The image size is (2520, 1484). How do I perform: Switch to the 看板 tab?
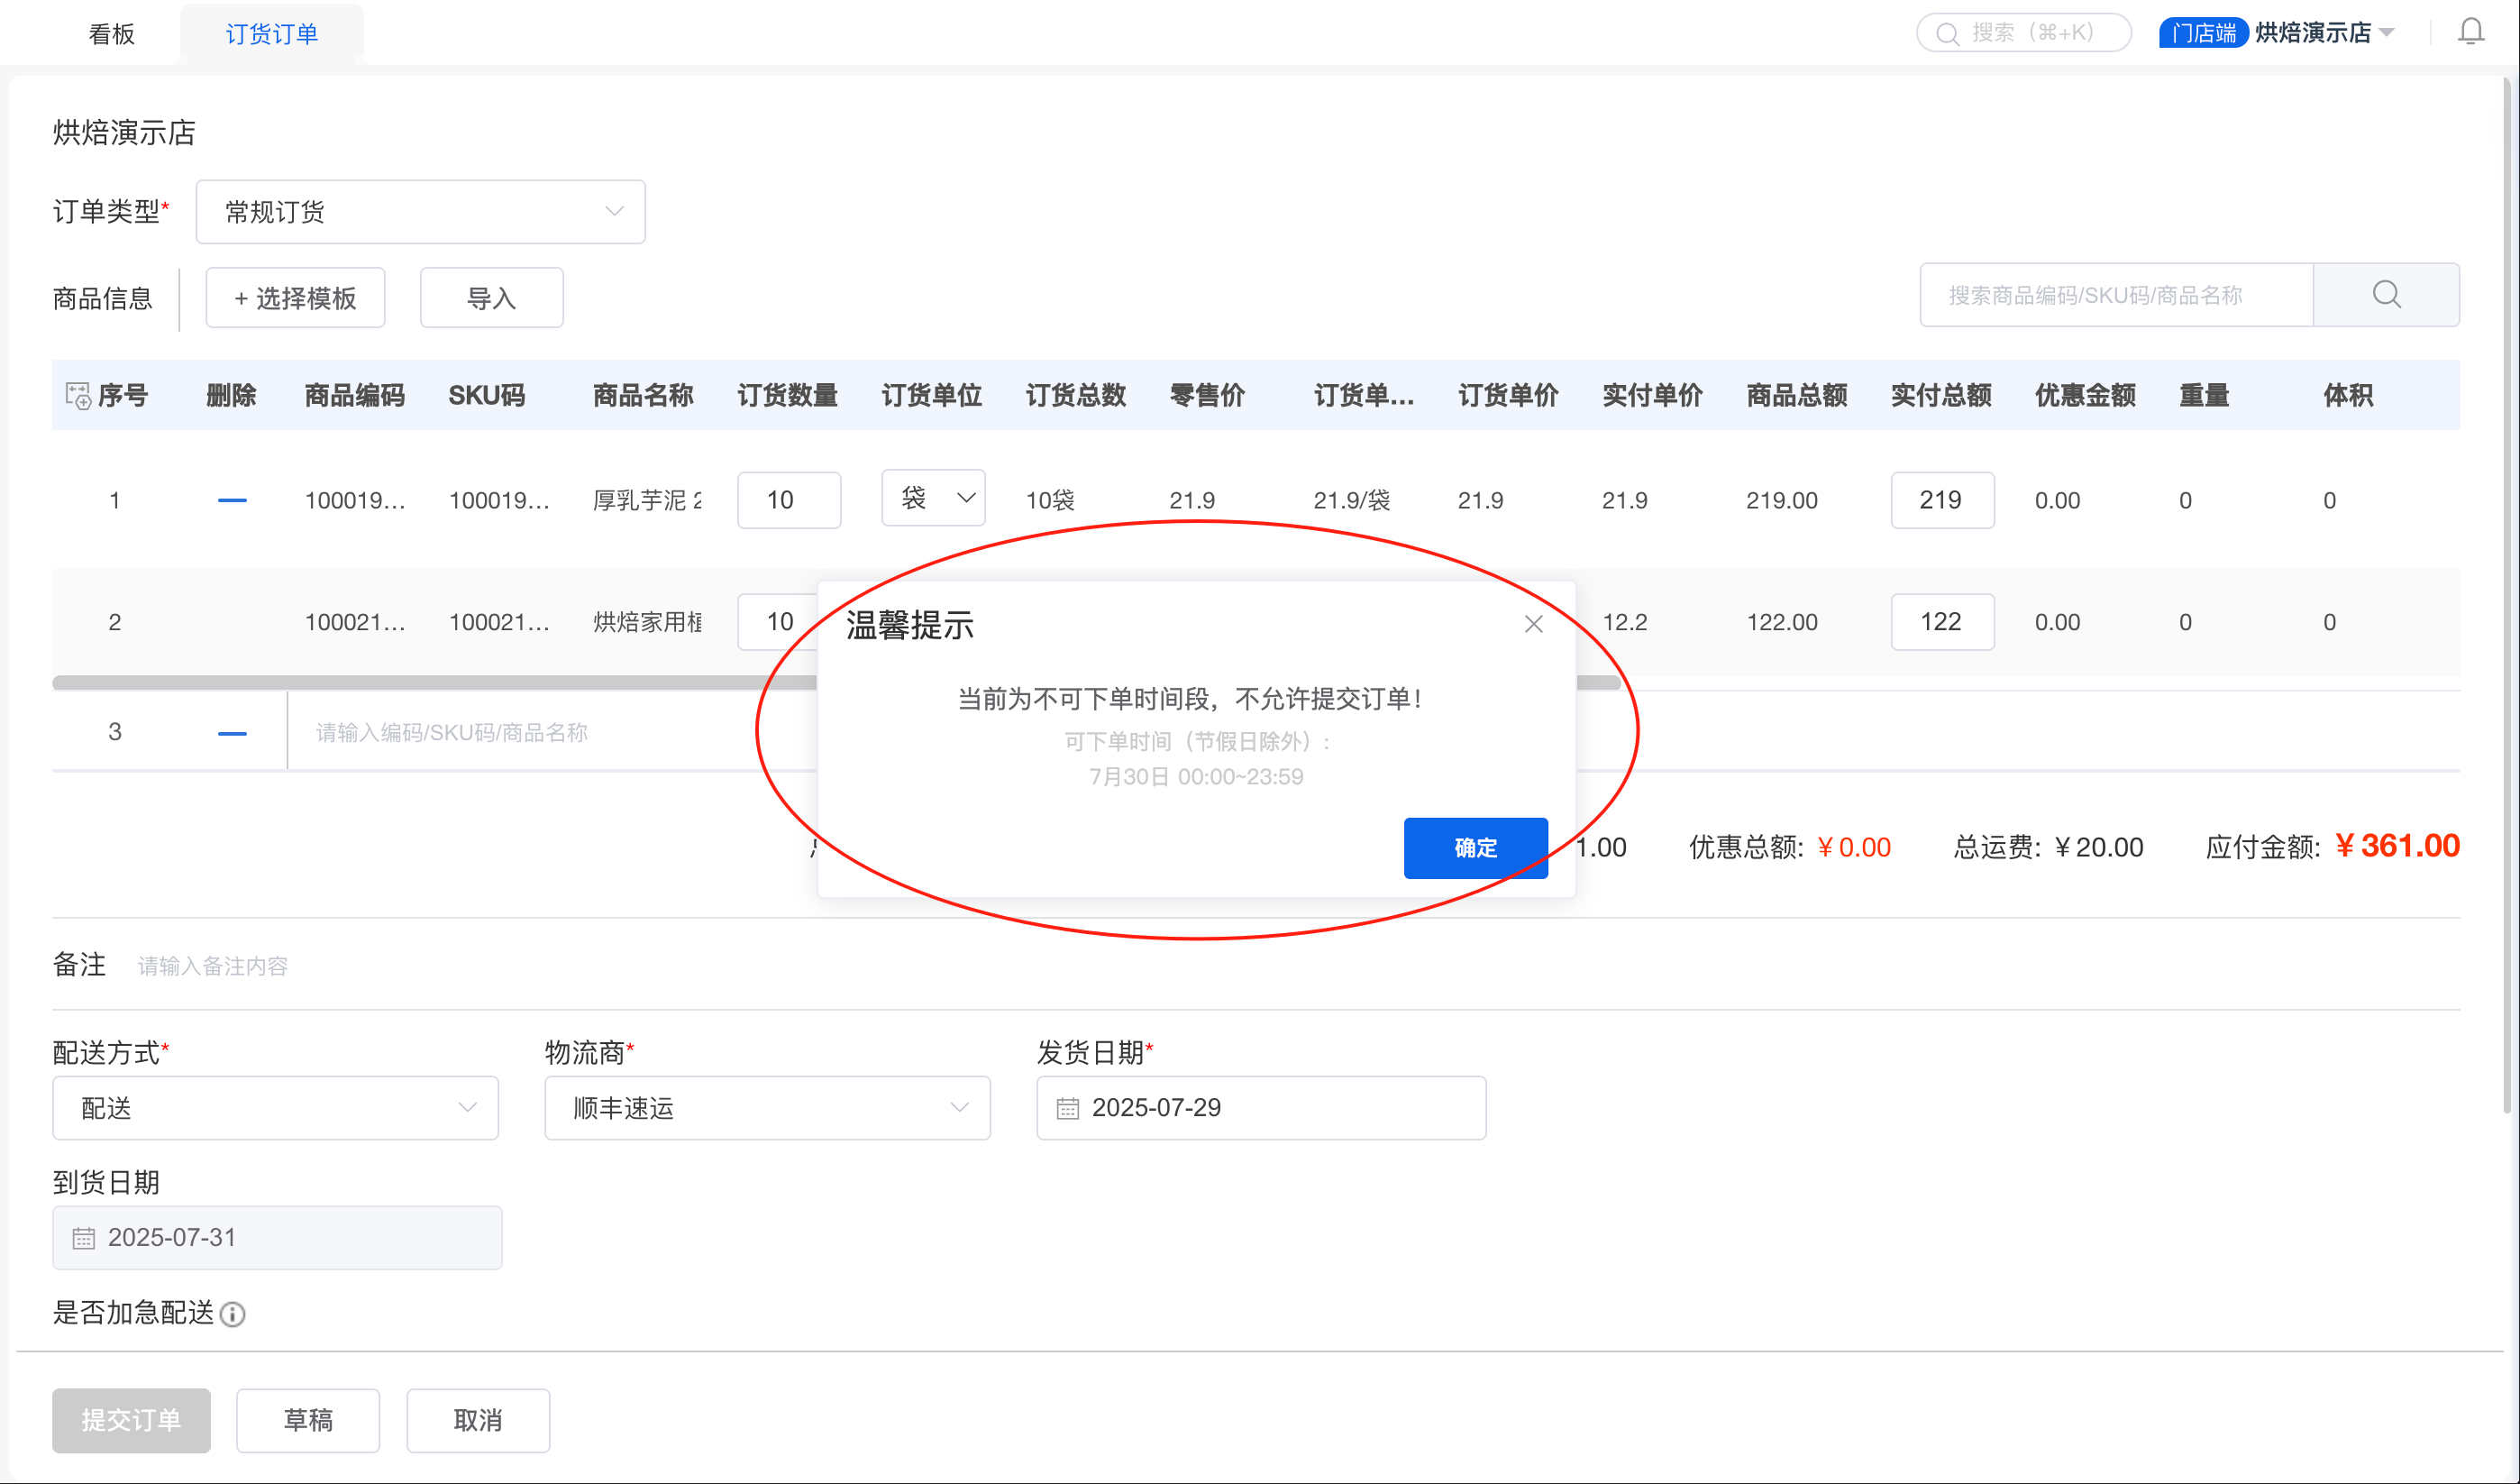pos(111,34)
